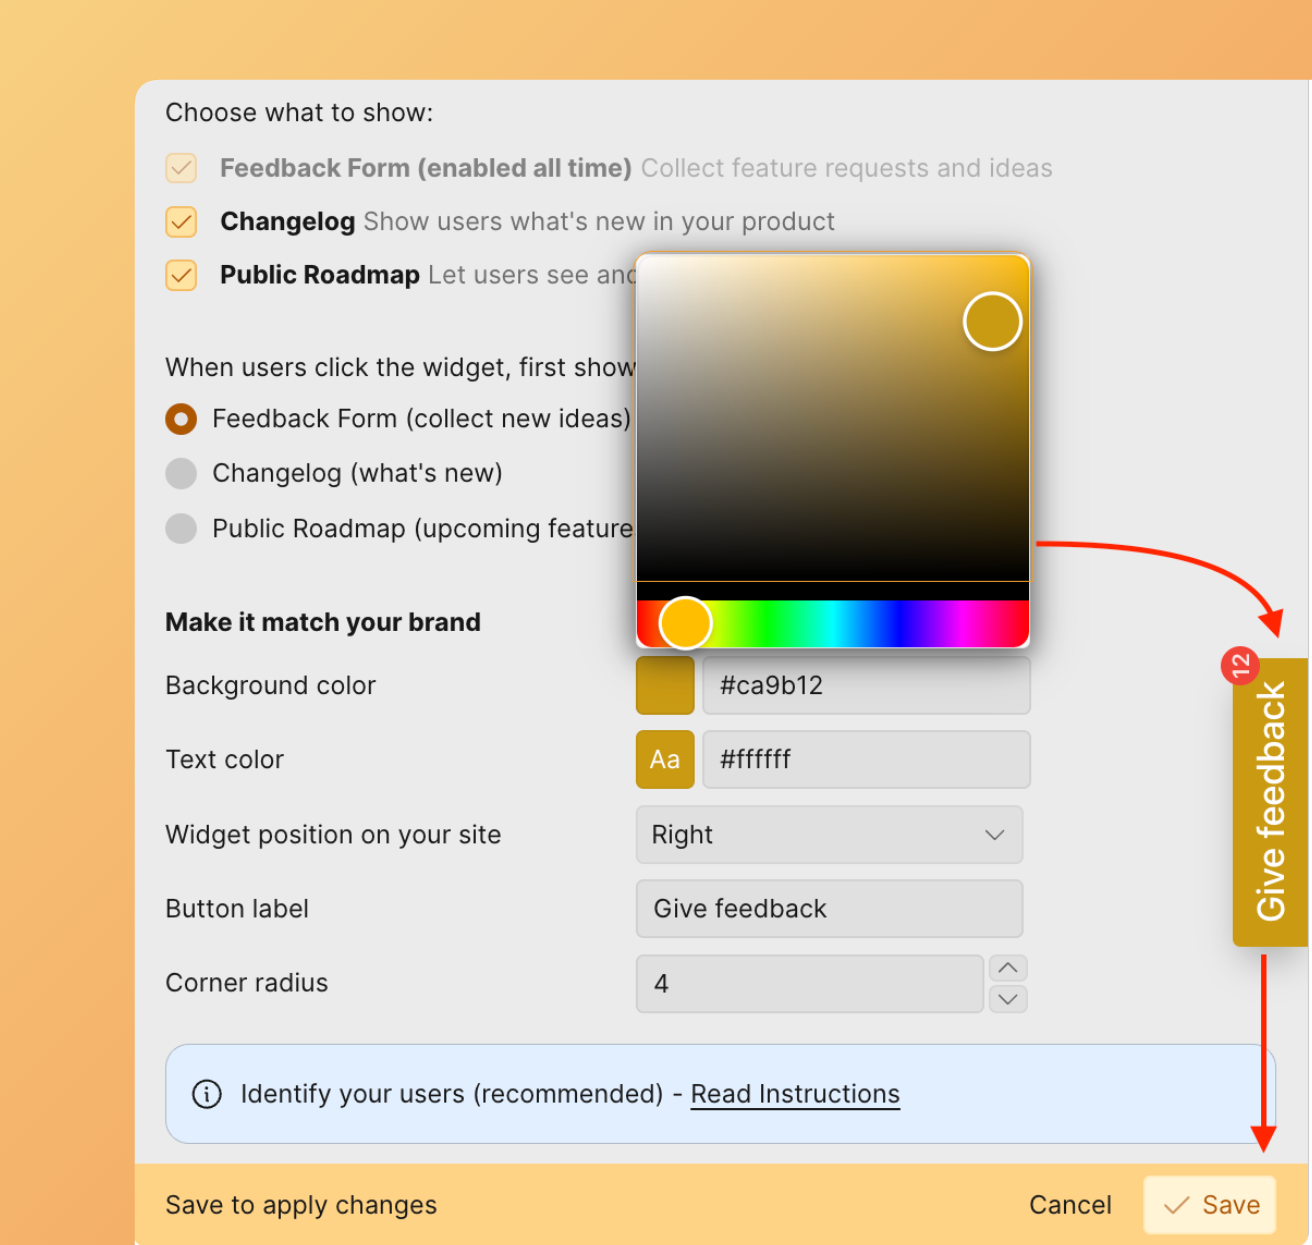Select the Changelog radio button
The height and width of the screenshot is (1245, 1312).
181,473
